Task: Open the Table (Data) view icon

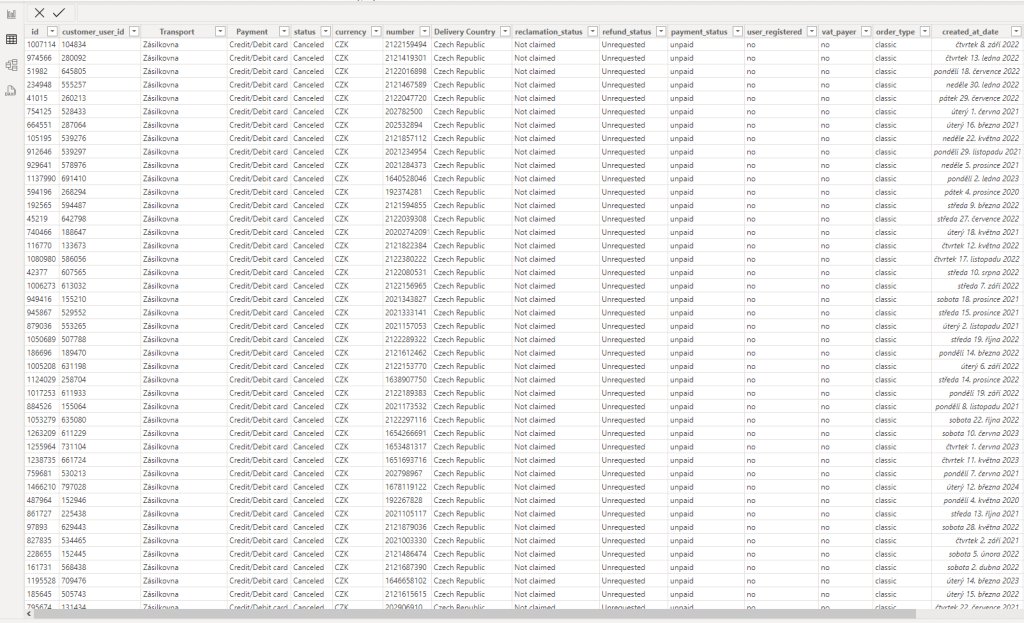Action: tap(11, 39)
